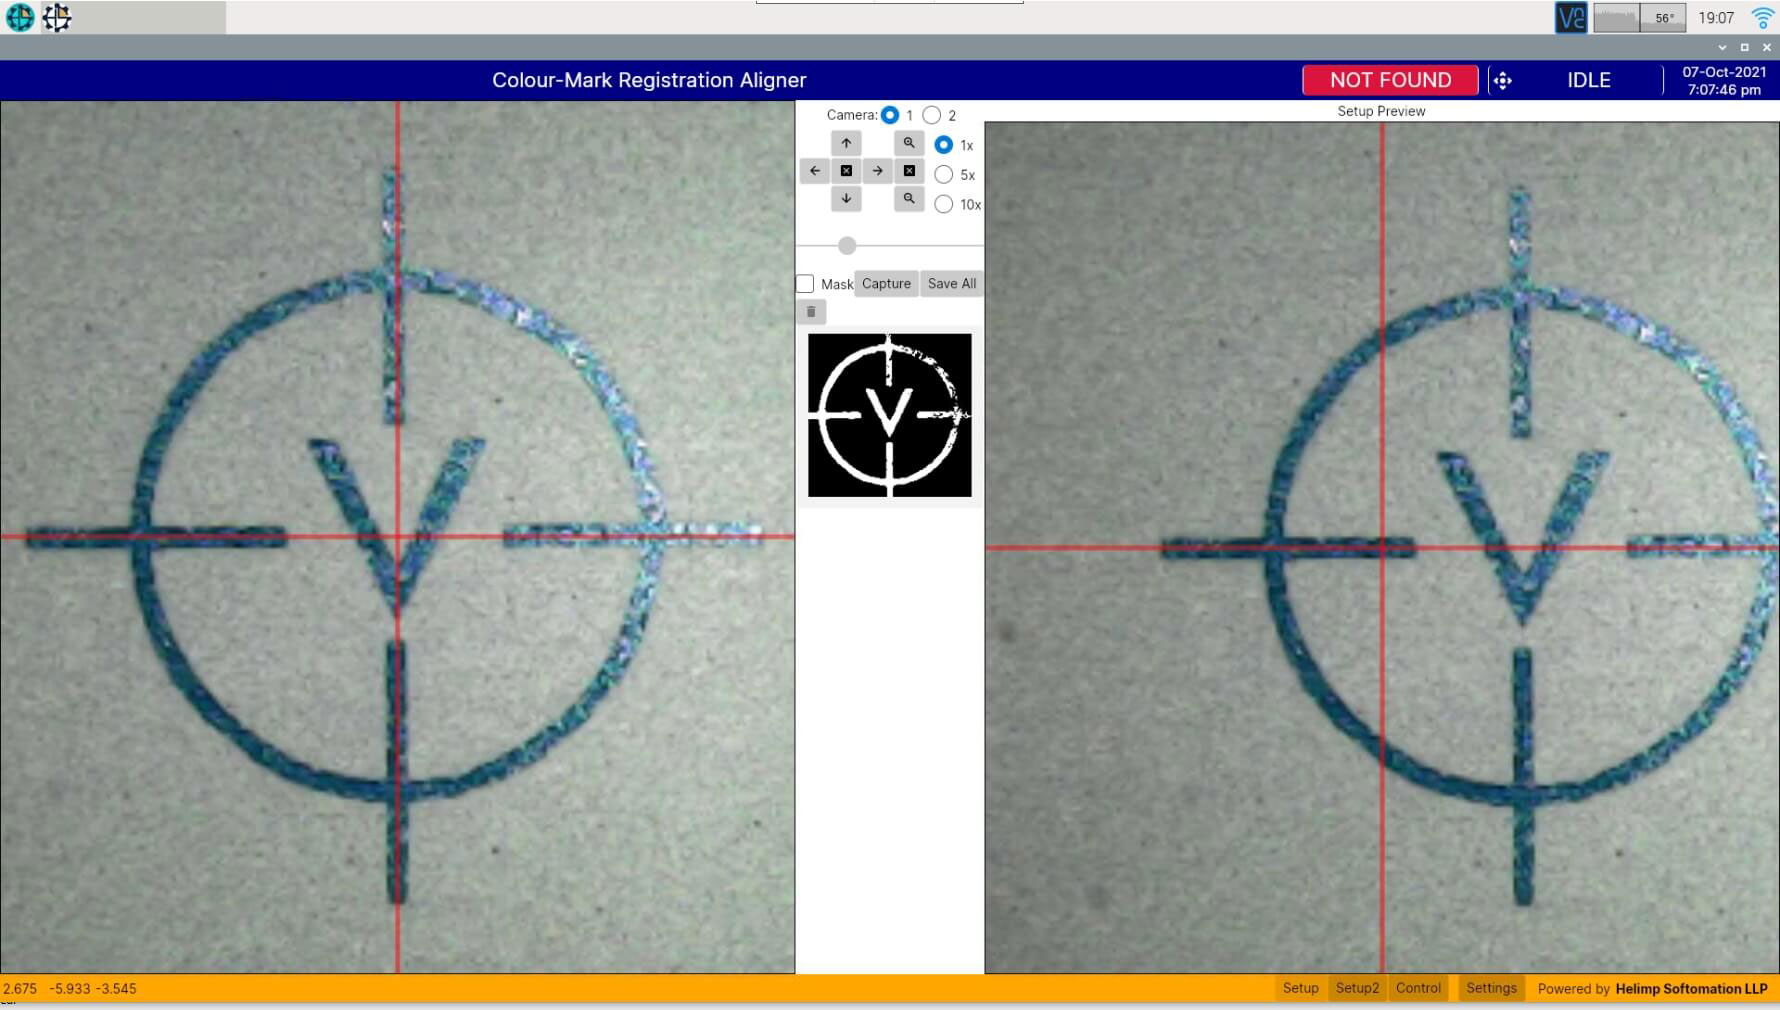This screenshot has height=1010, width=1780.
Task: Pan right using the right arrow button
Action: click(x=877, y=171)
